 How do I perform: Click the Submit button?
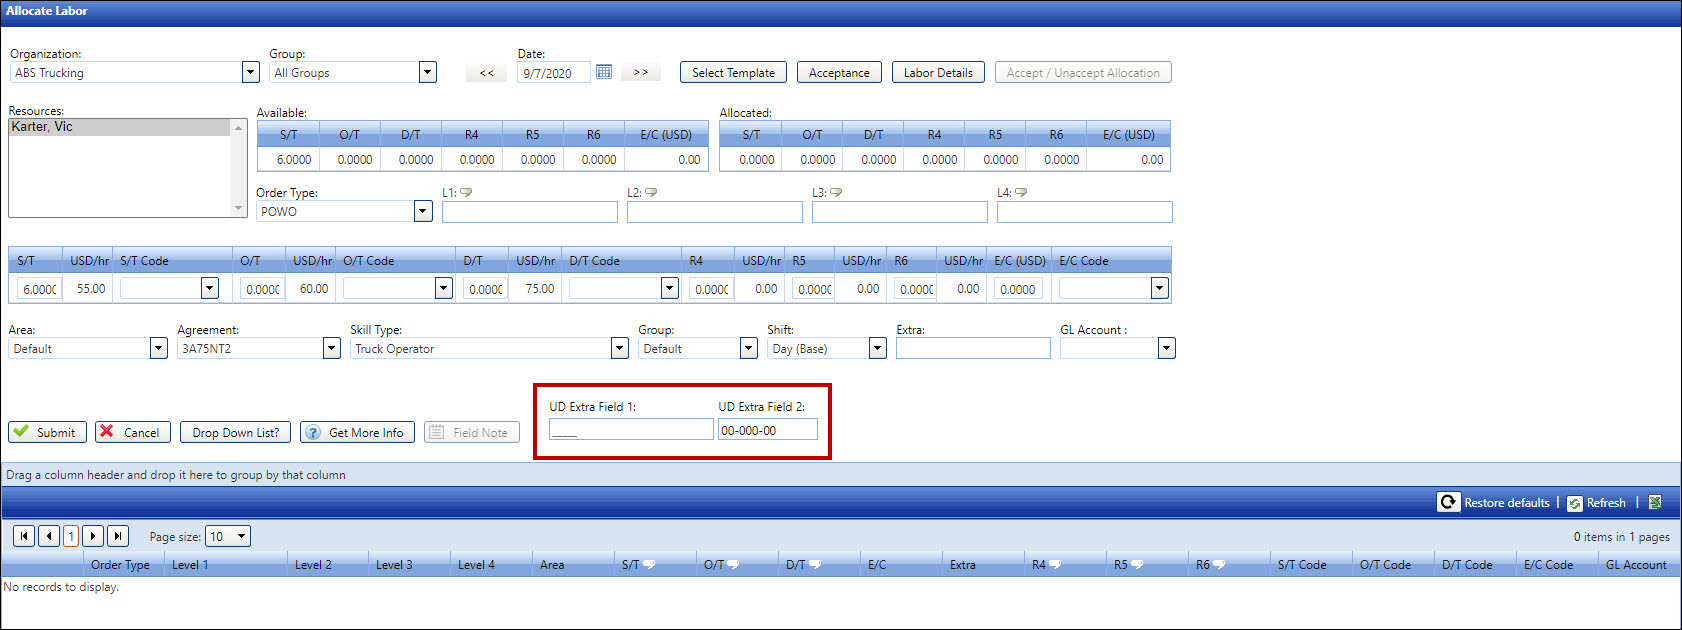click(x=47, y=432)
